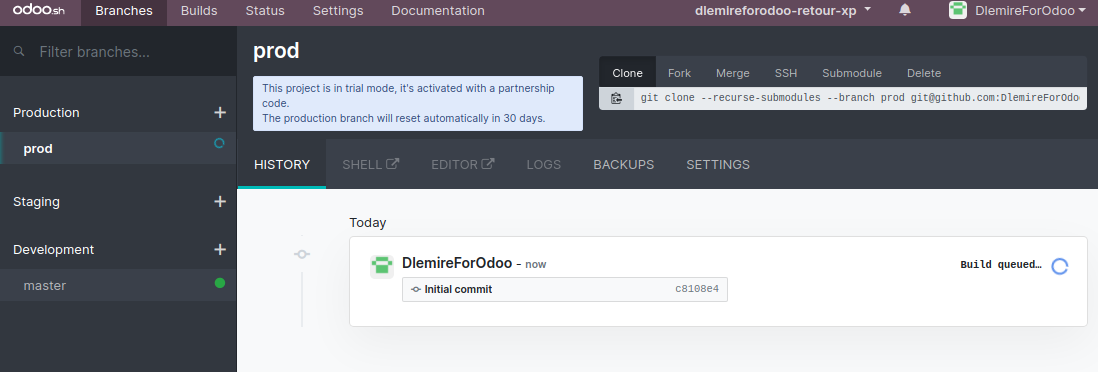Add a new Development branch with plus
Image resolution: width=1098 pixels, height=372 pixels.
(220, 249)
